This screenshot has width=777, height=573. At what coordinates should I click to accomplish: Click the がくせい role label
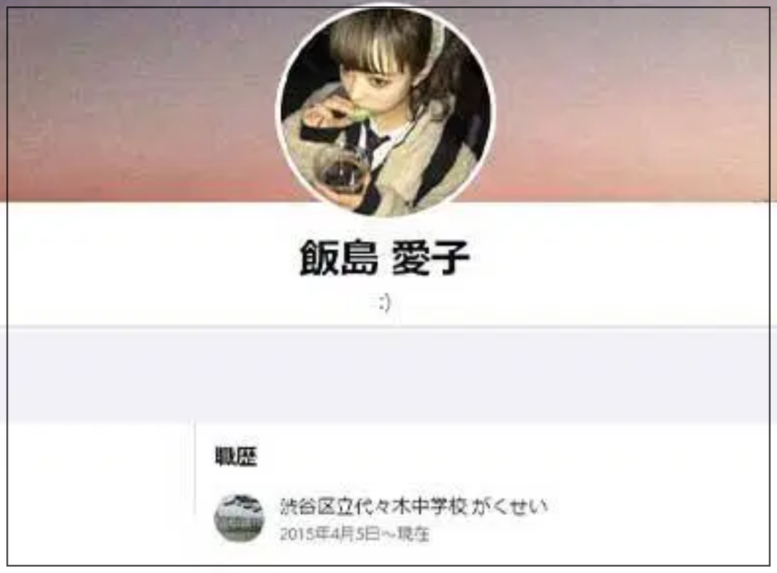point(509,507)
